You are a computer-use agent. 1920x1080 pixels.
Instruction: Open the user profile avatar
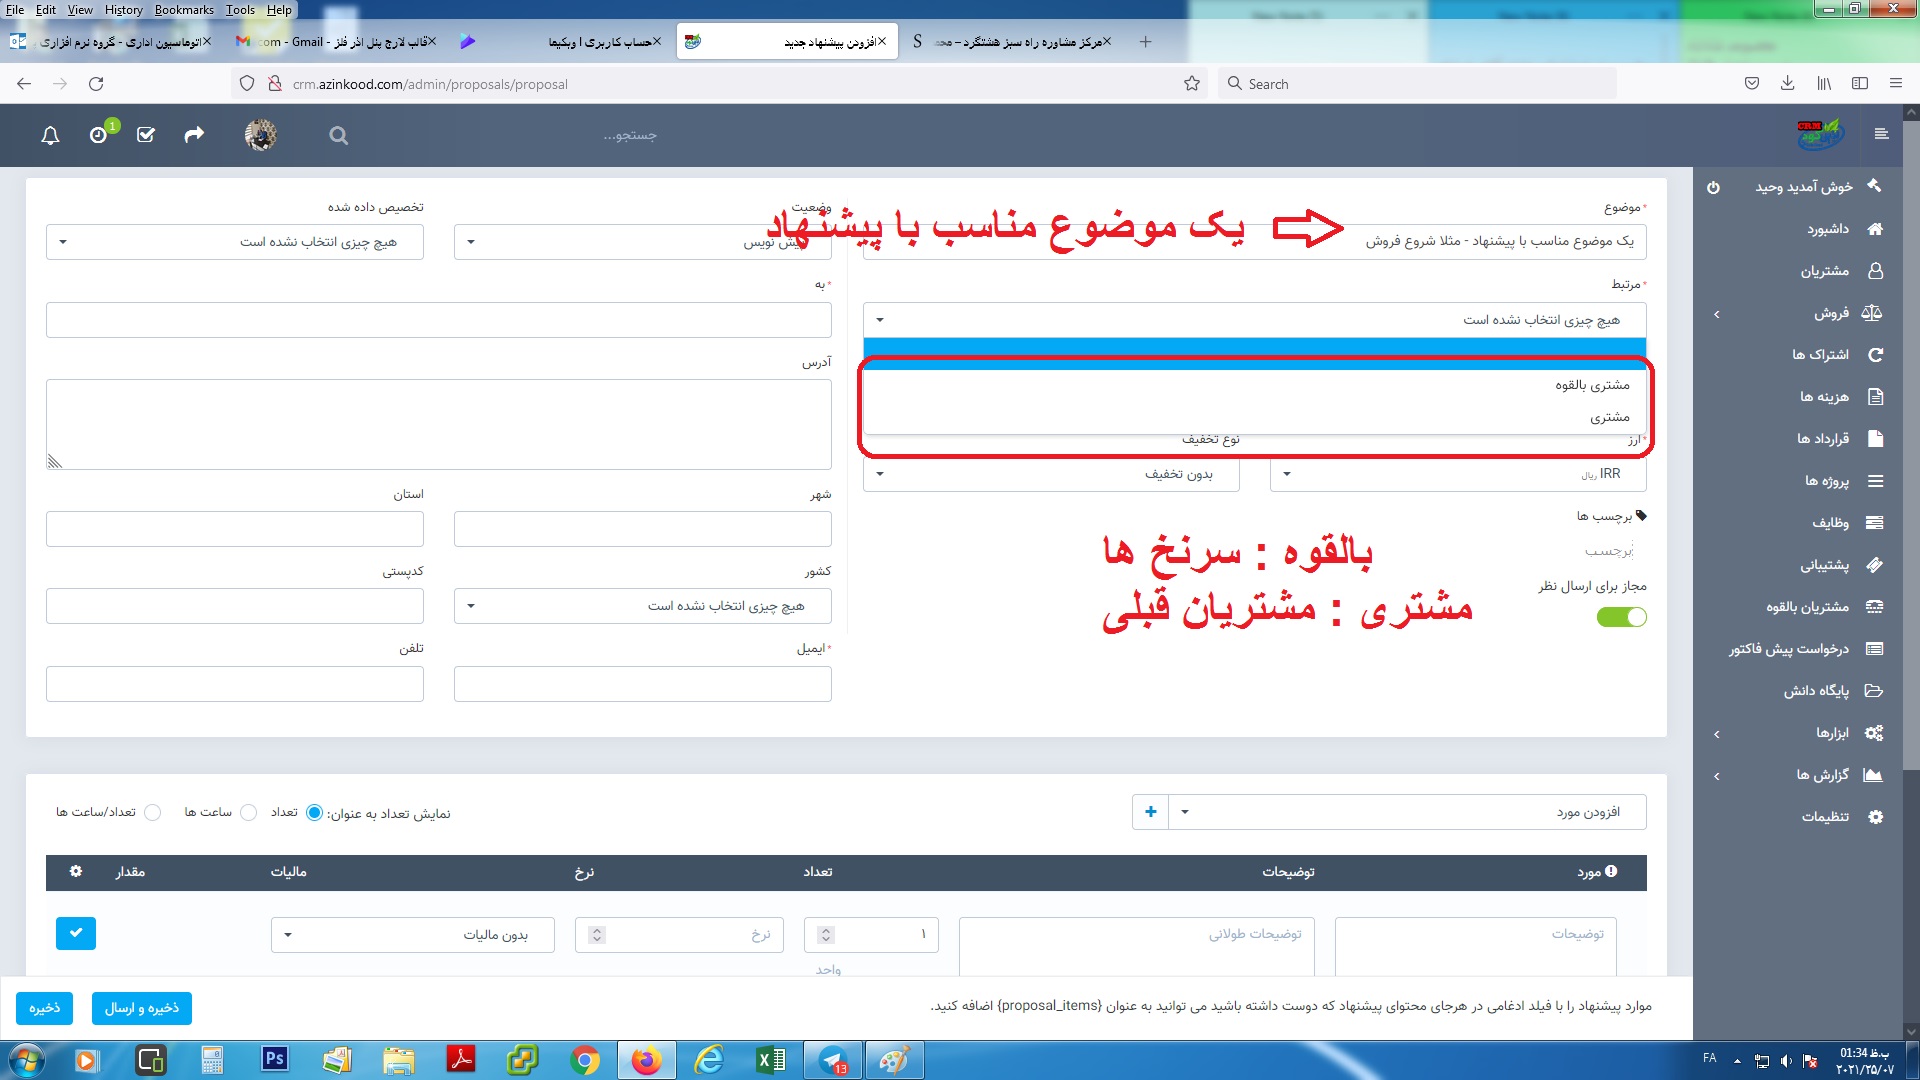[x=261, y=135]
